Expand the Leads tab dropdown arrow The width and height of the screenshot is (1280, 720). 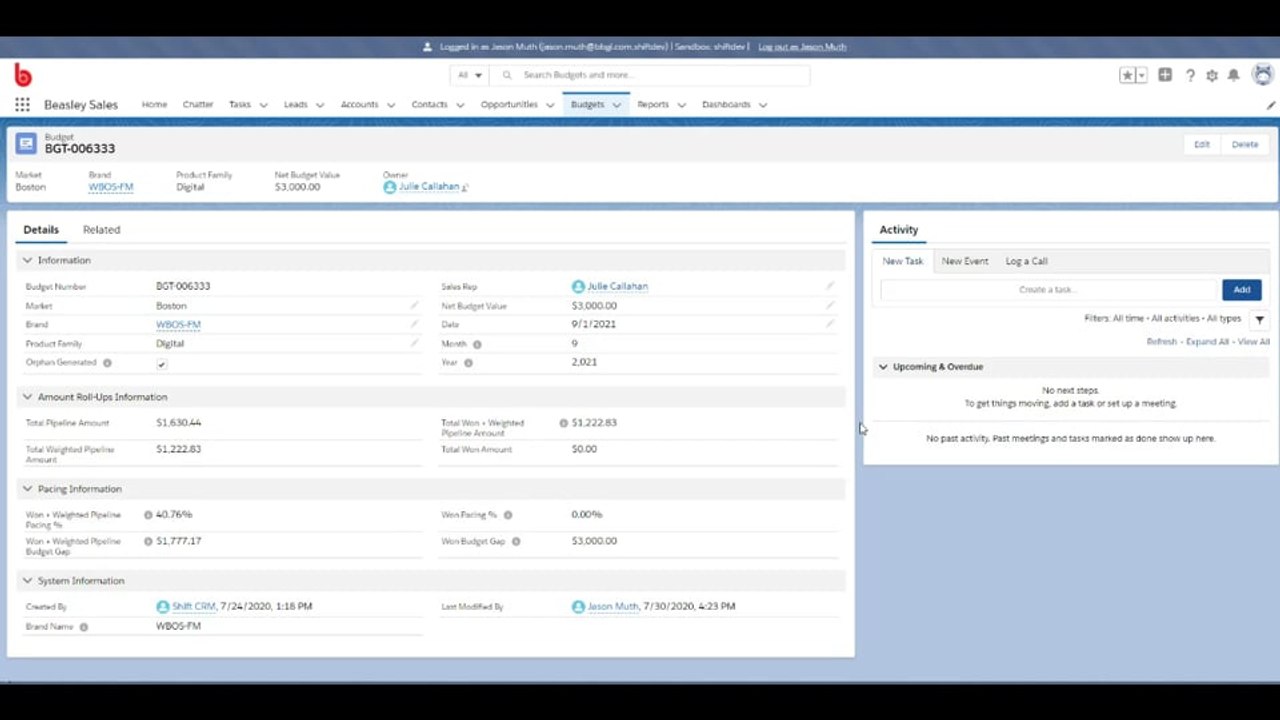(320, 105)
